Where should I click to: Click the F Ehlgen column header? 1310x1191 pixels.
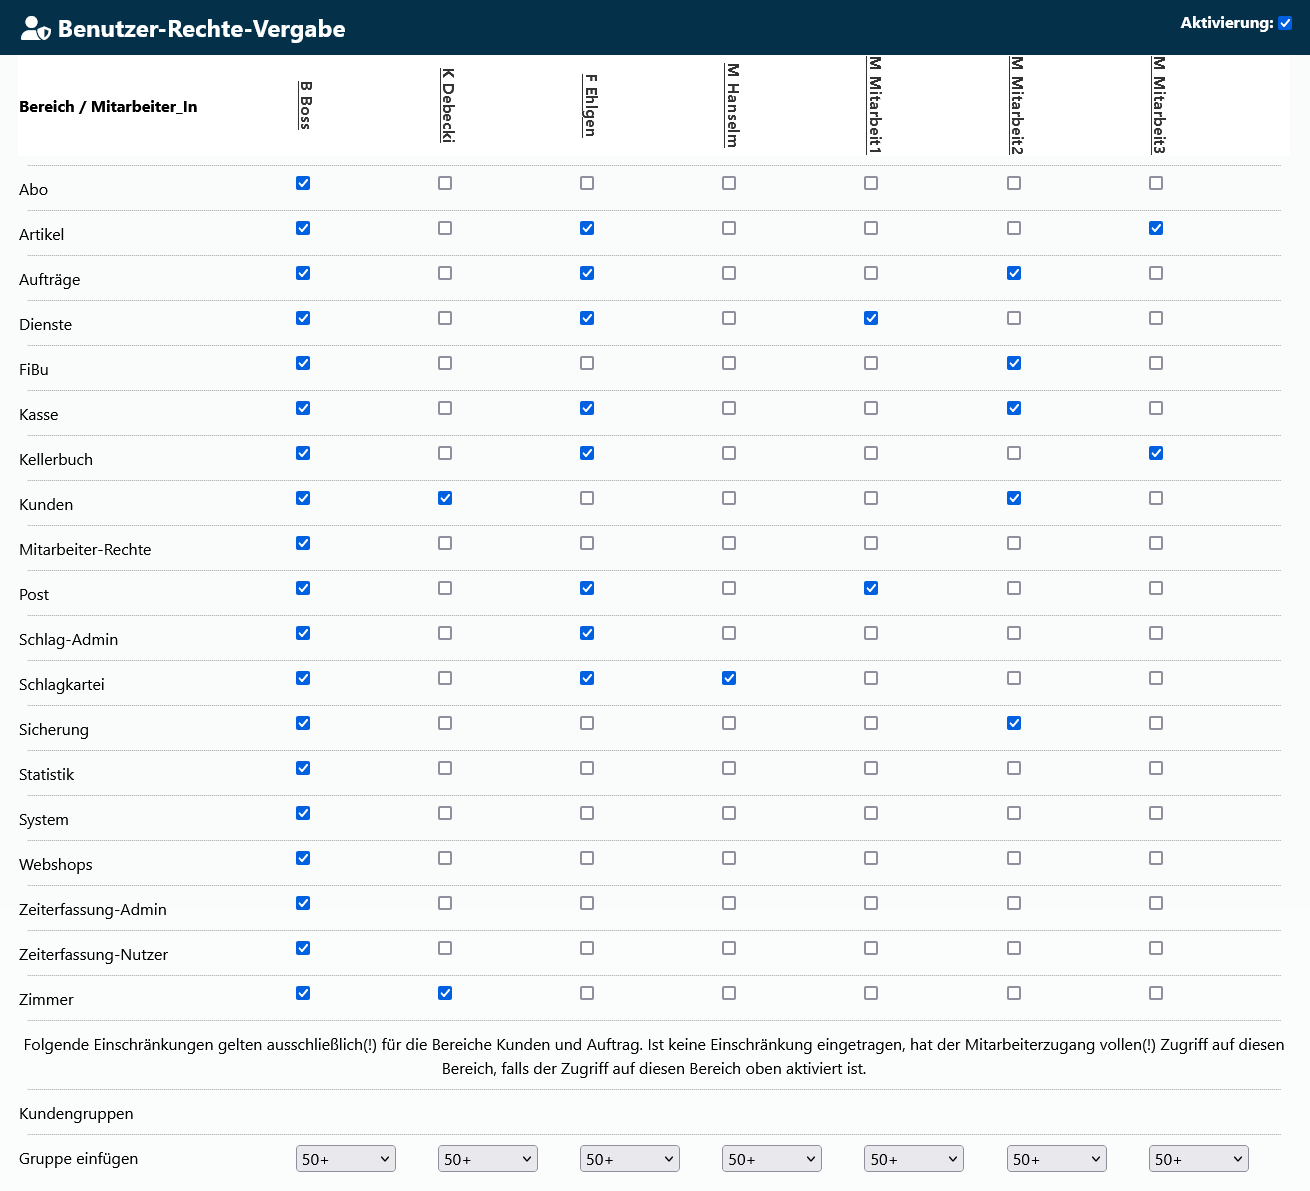pyautogui.click(x=590, y=106)
